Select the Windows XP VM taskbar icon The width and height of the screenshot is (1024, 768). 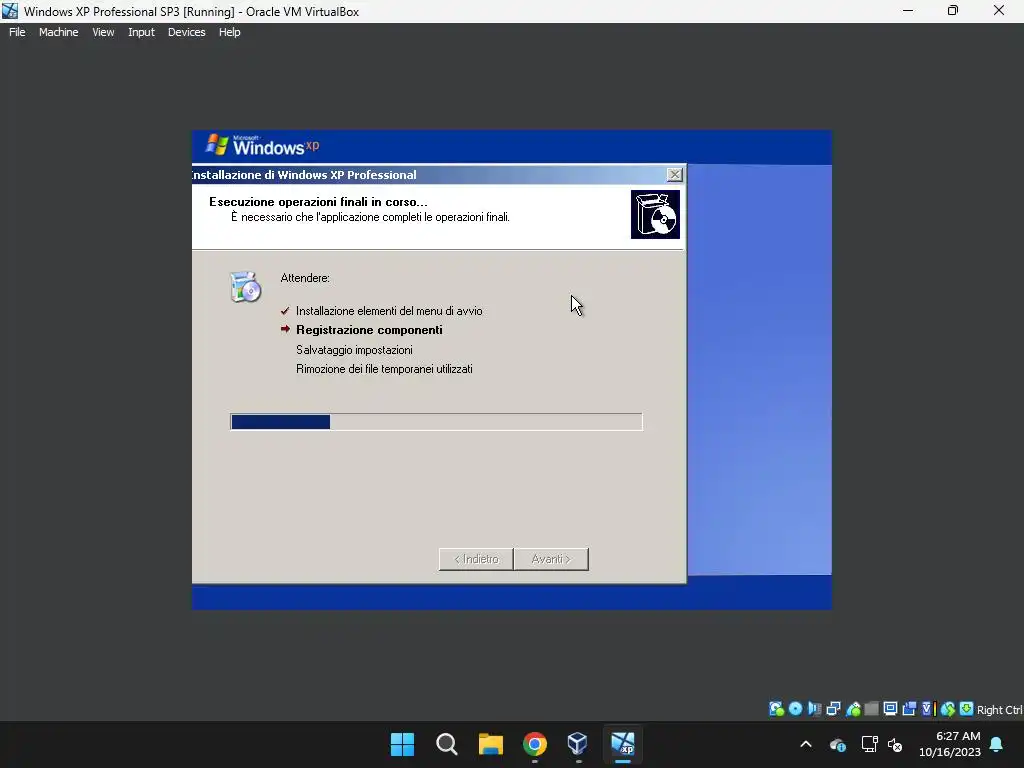pyautogui.click(x=622, y=744)
